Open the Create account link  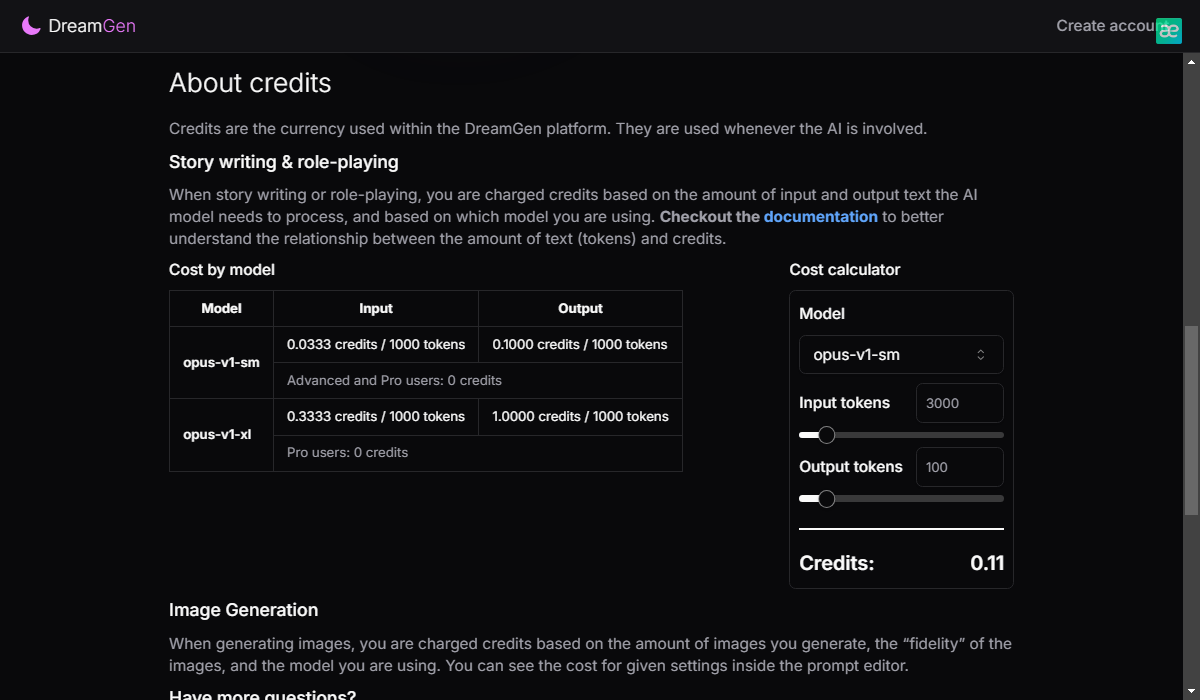(x=1104, y=26)
